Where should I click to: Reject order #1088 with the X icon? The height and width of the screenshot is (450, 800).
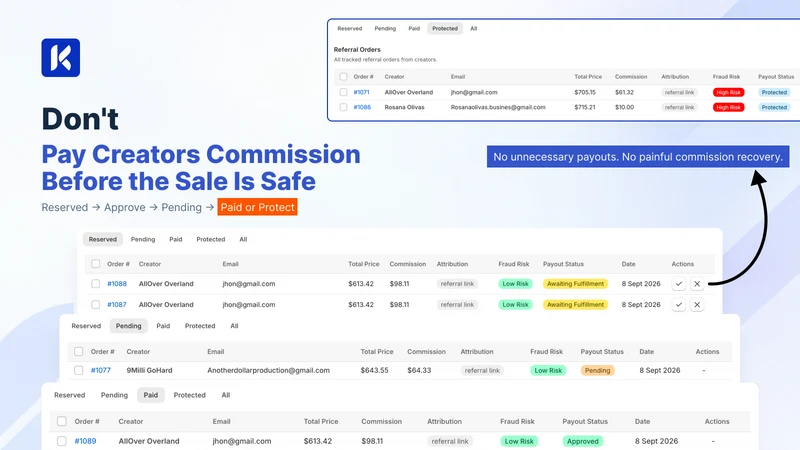tap(697, 284)
